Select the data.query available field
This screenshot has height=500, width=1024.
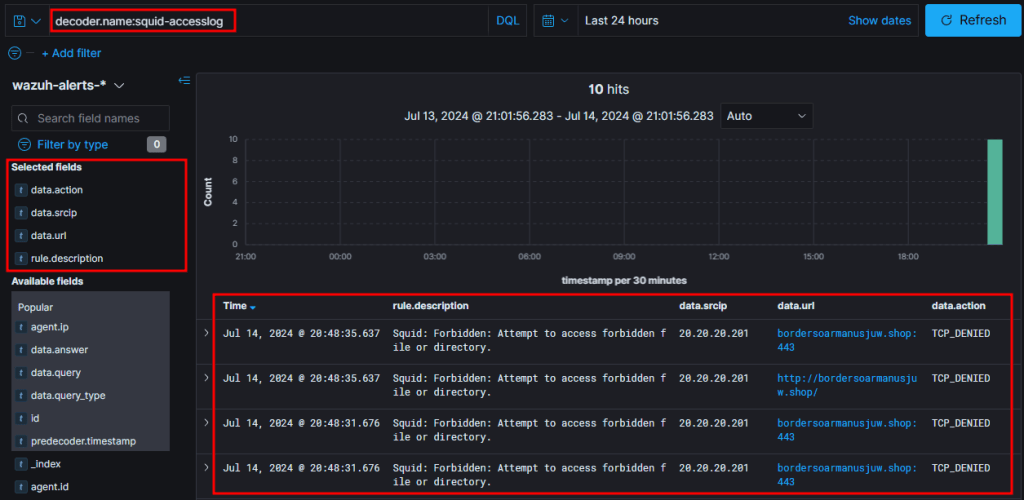55,373
